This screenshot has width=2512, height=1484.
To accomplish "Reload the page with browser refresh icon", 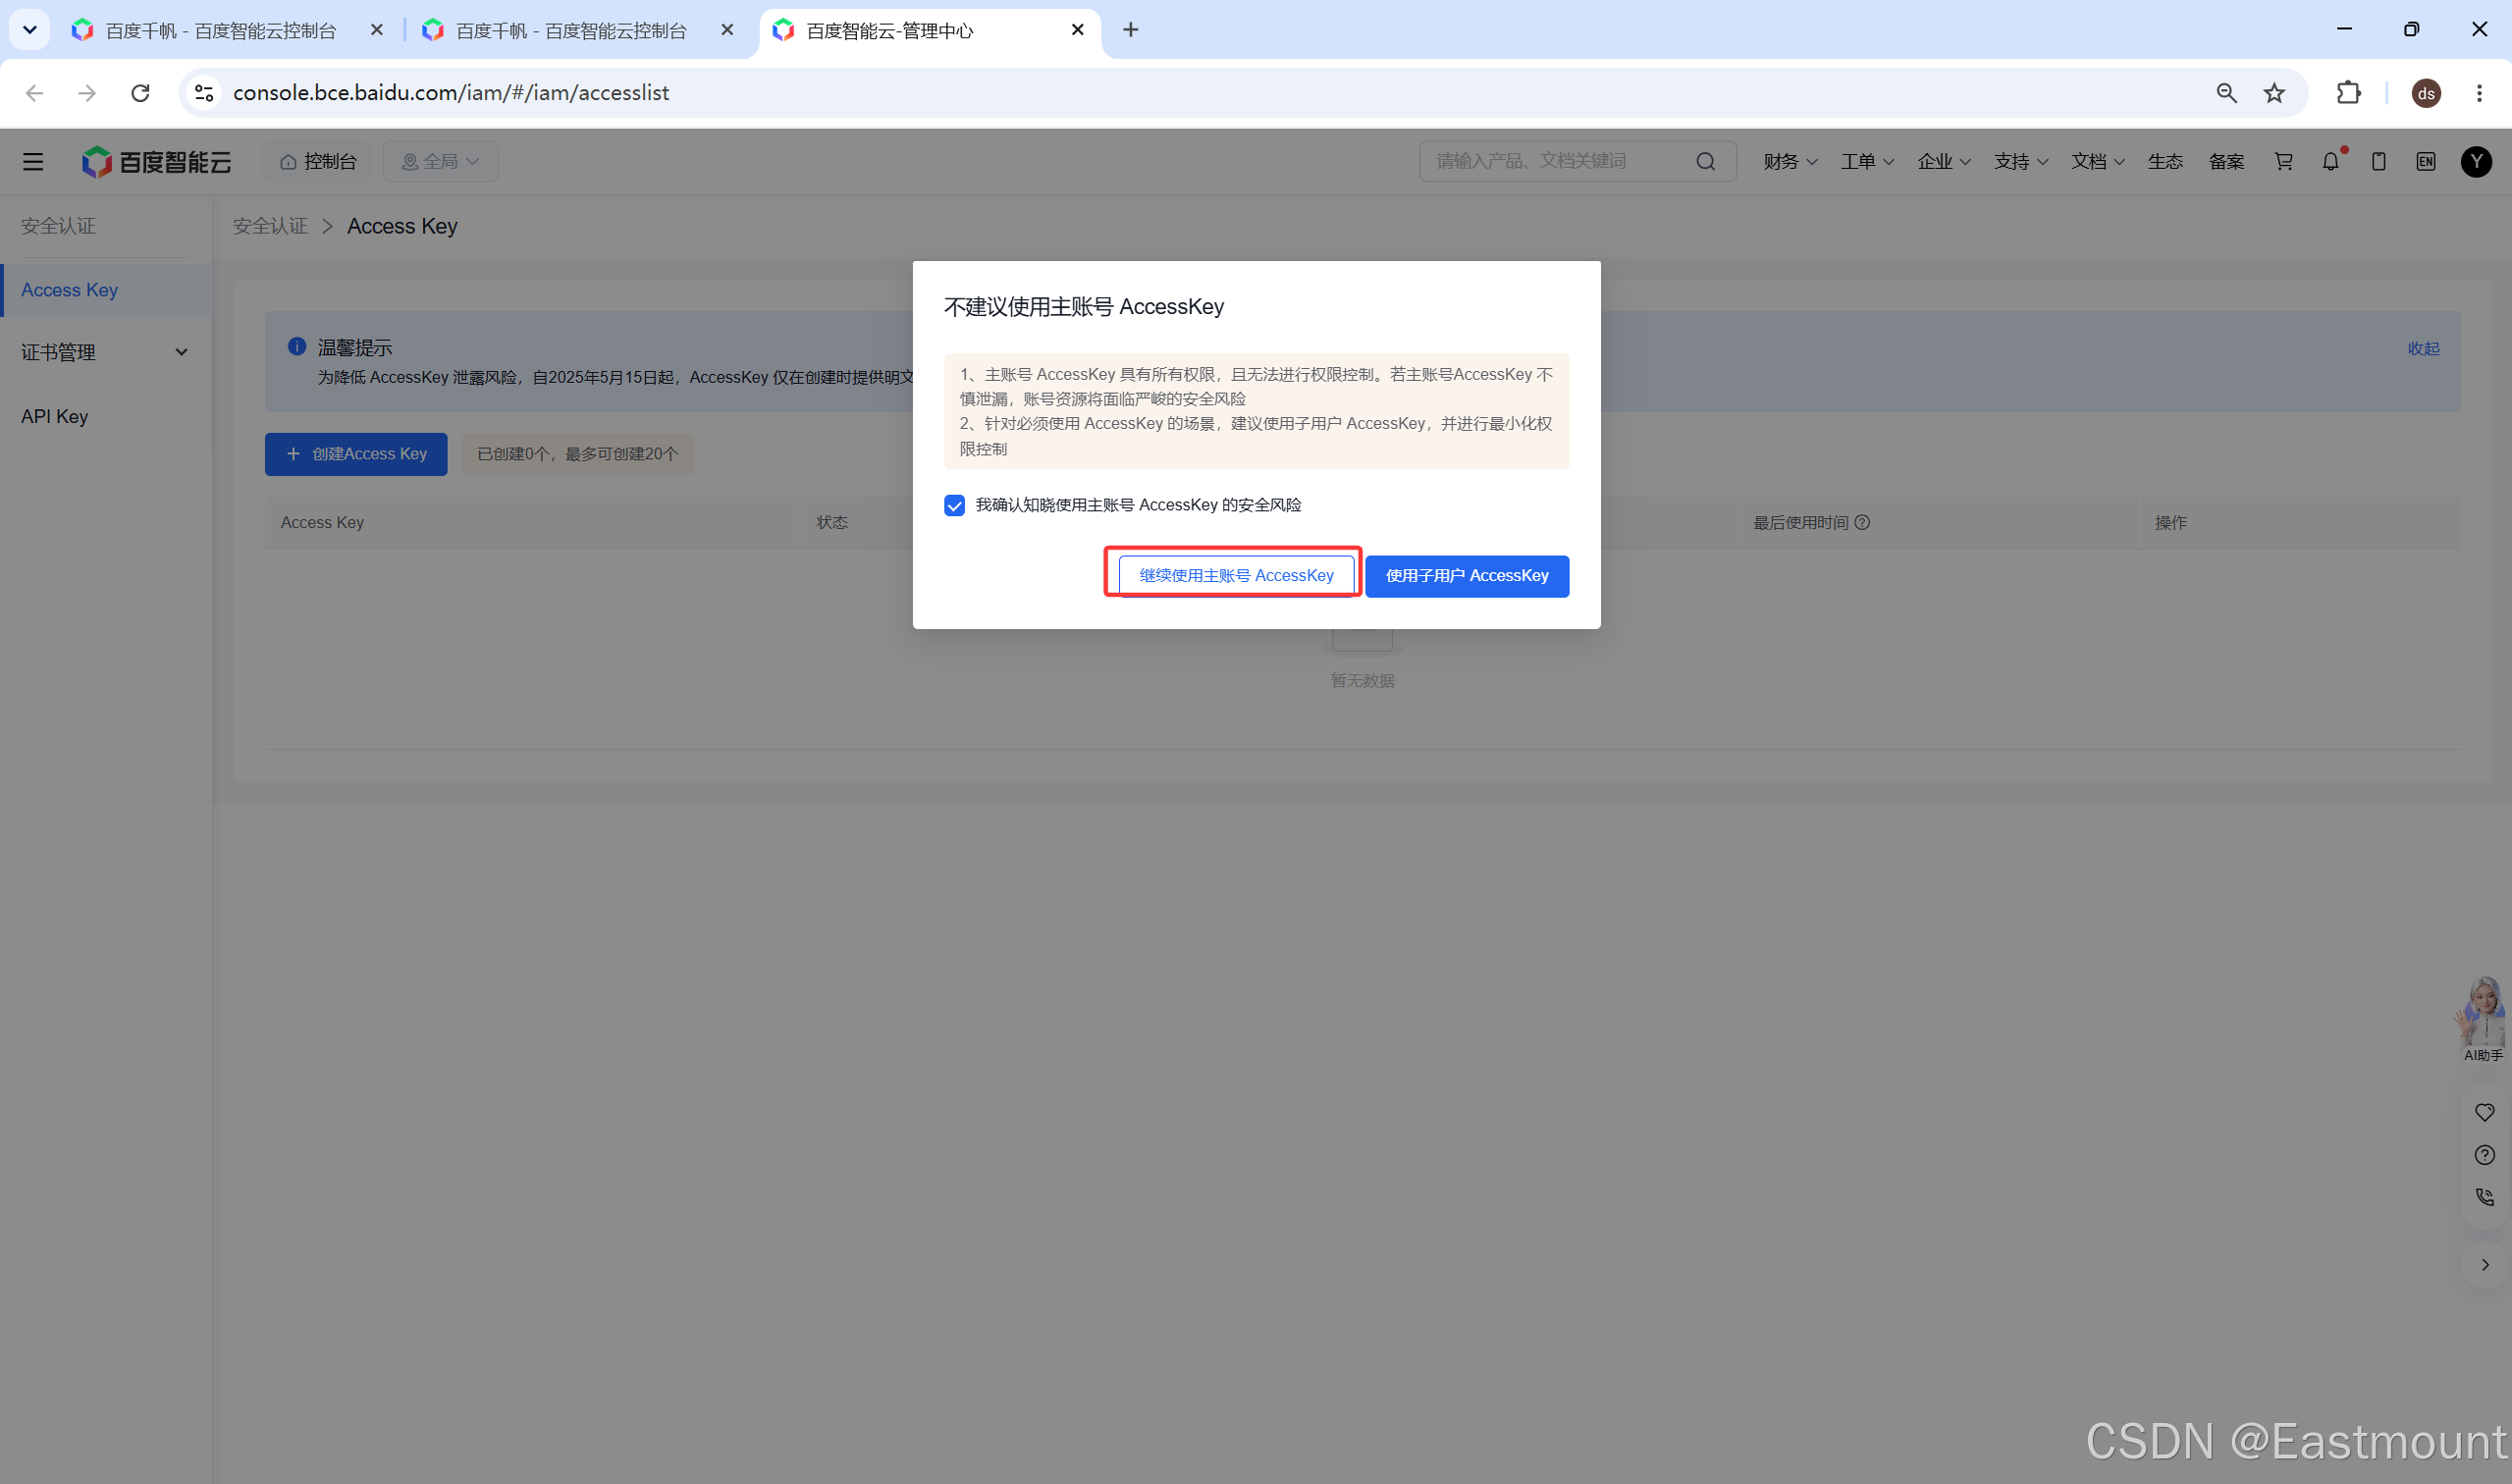I will 140,92.
